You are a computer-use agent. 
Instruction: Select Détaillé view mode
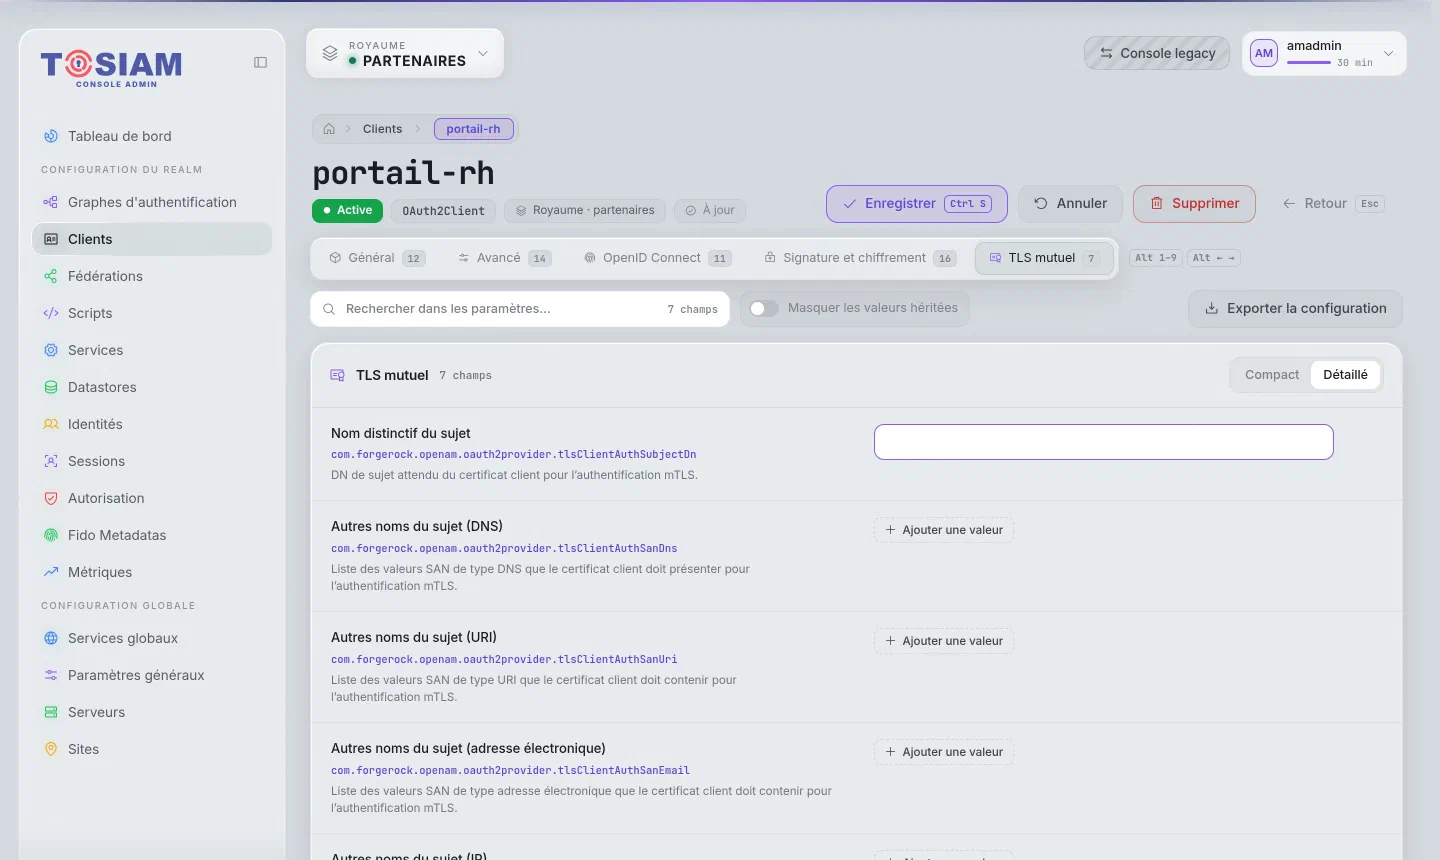1345,375
